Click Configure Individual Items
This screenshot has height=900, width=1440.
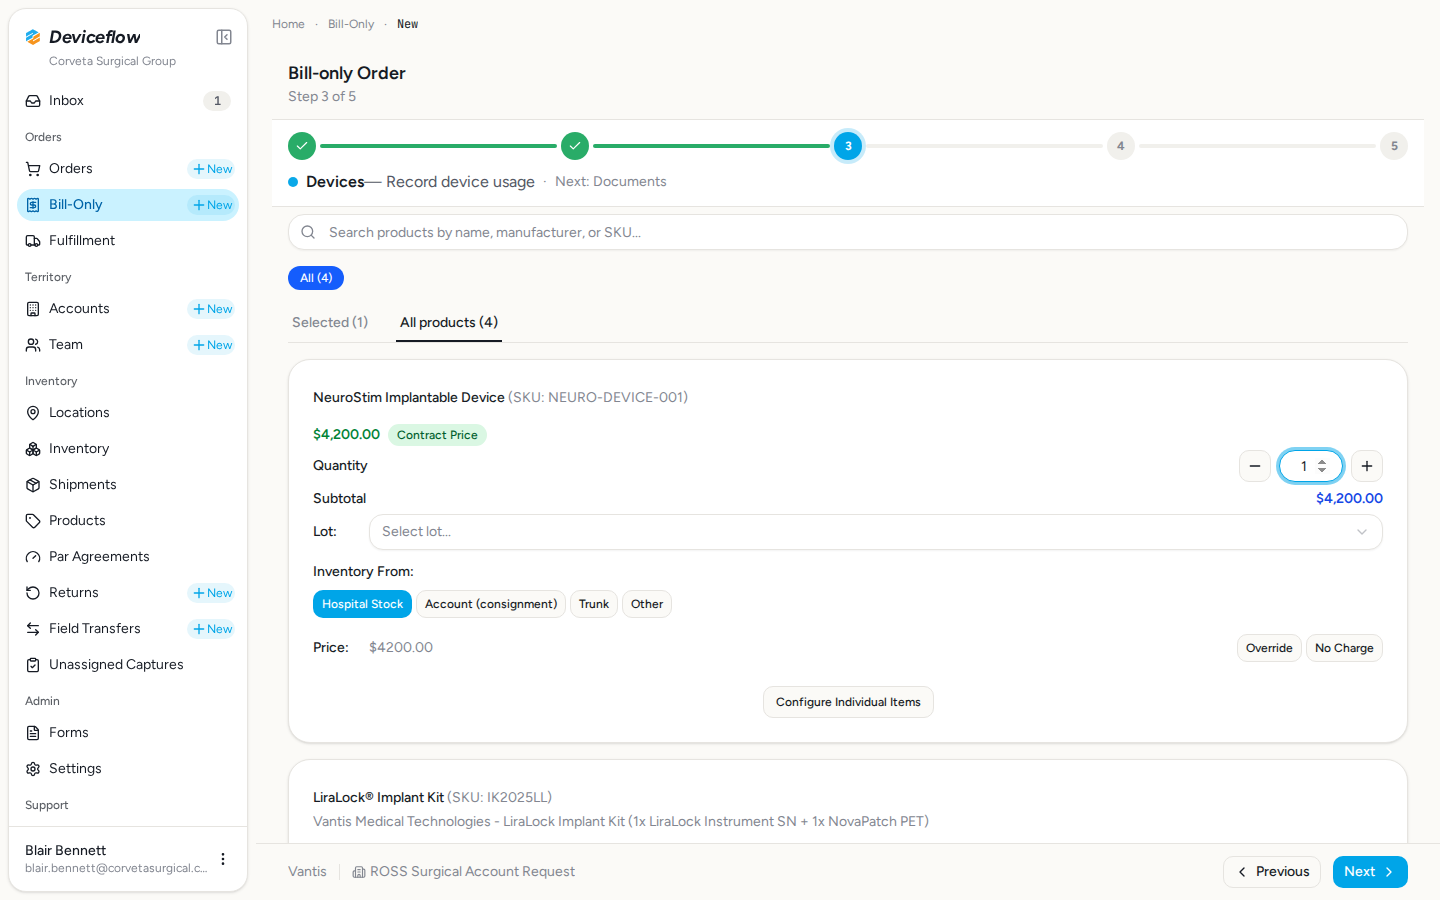pos(848,702)
